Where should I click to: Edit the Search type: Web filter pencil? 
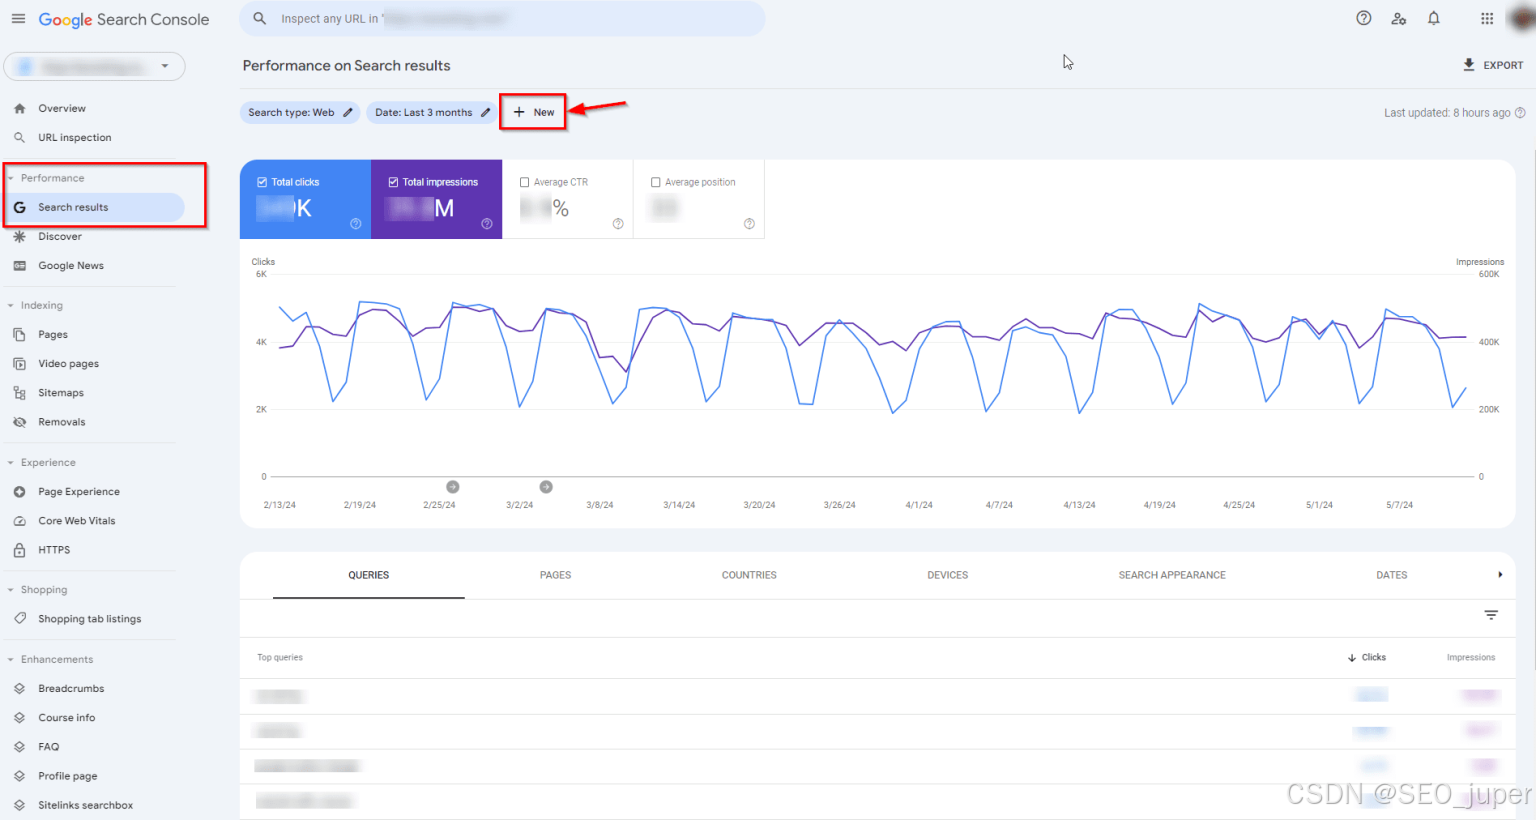point(348,113)
